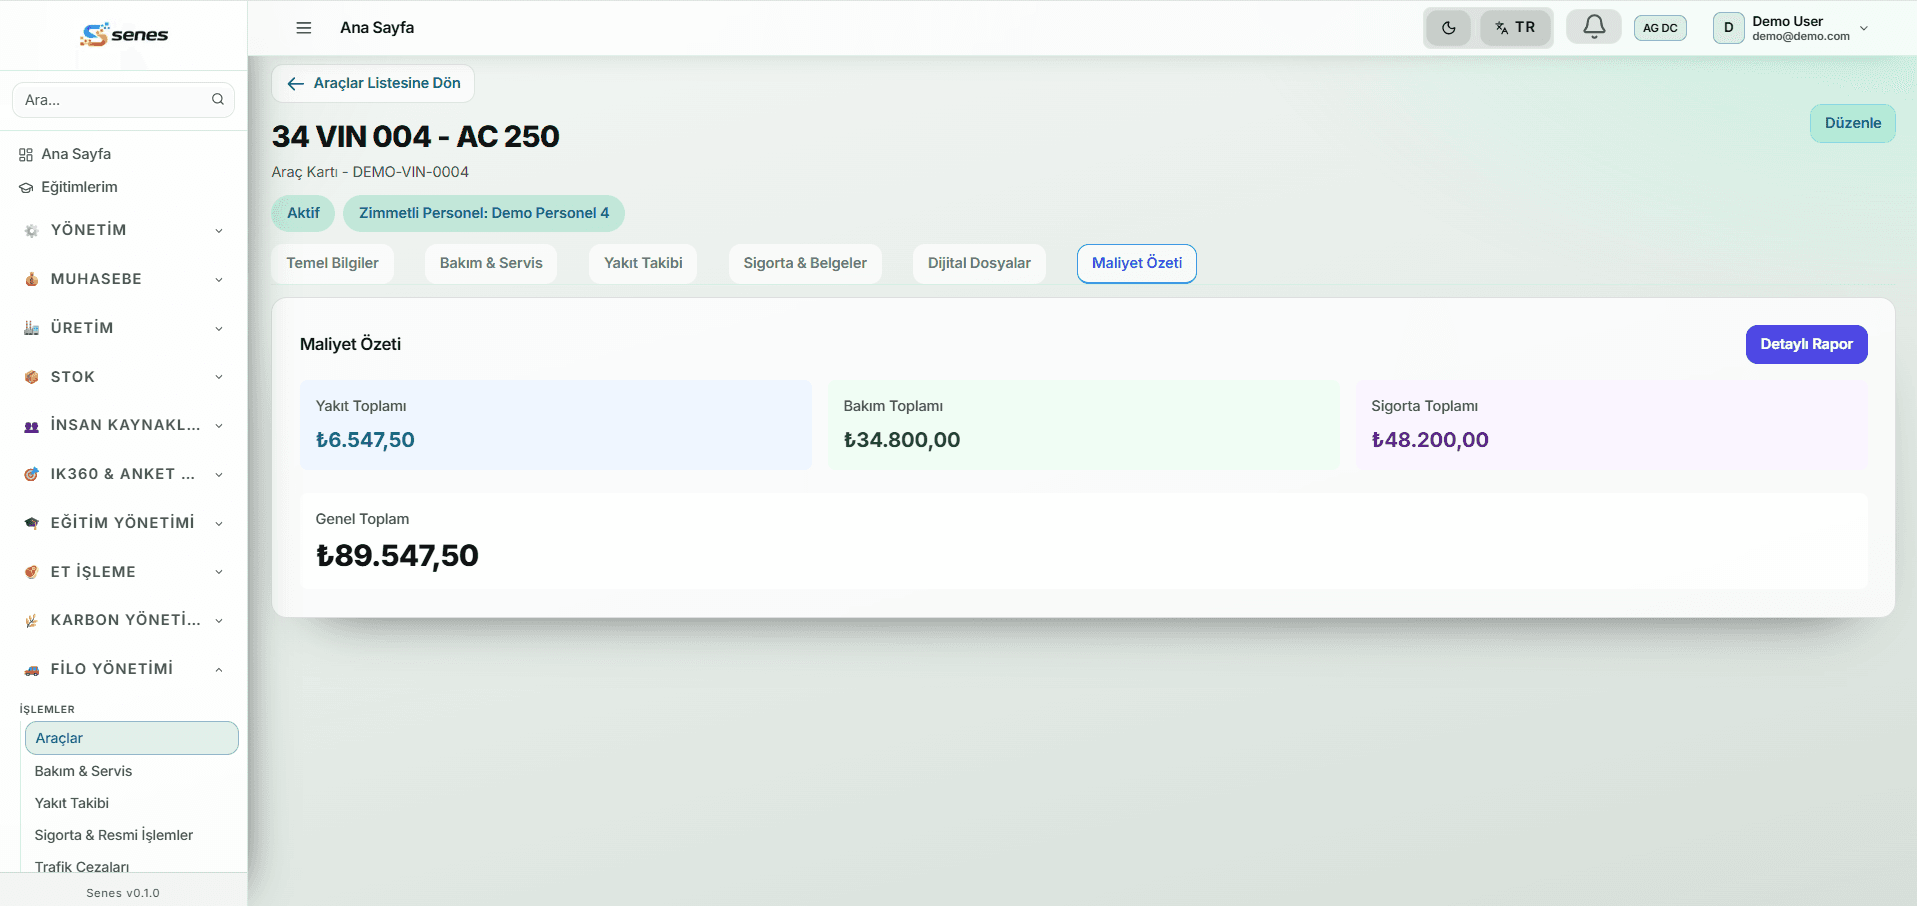Click the EĞİTİM YÖNETİMİ cap icon
The height and width of the screenshot is (906, 1917).
(x=32, y=523)
